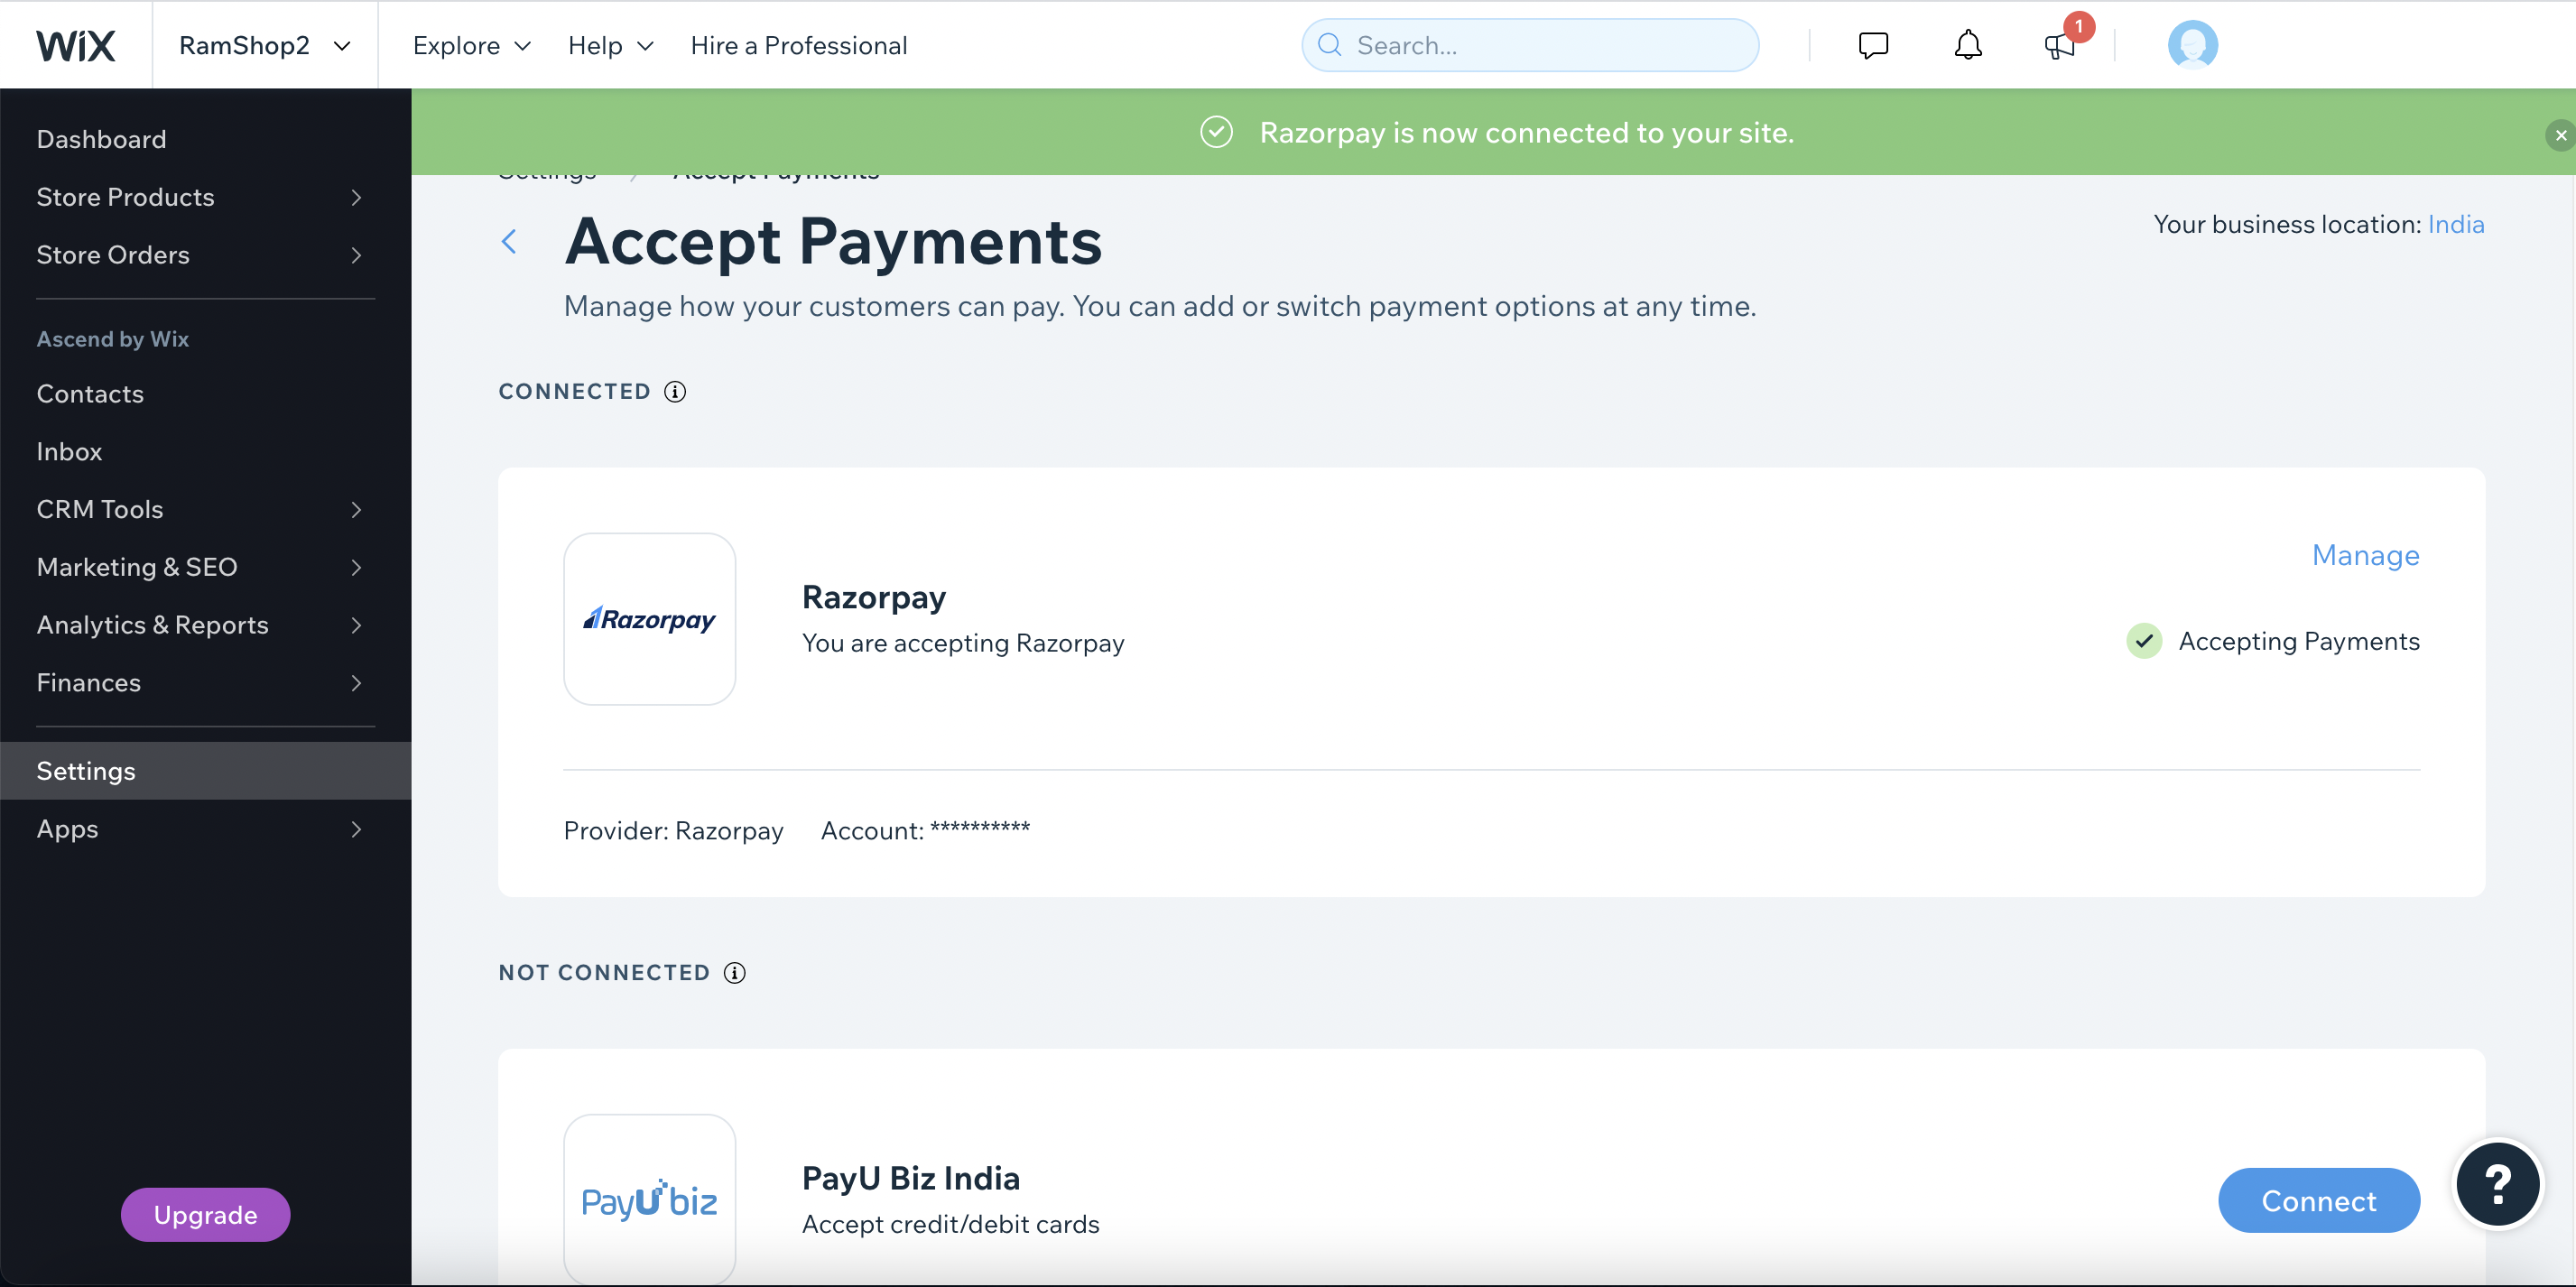Open the Explore dropdown menu
The image size is (2576, 1287).
(x=471, y=46)
